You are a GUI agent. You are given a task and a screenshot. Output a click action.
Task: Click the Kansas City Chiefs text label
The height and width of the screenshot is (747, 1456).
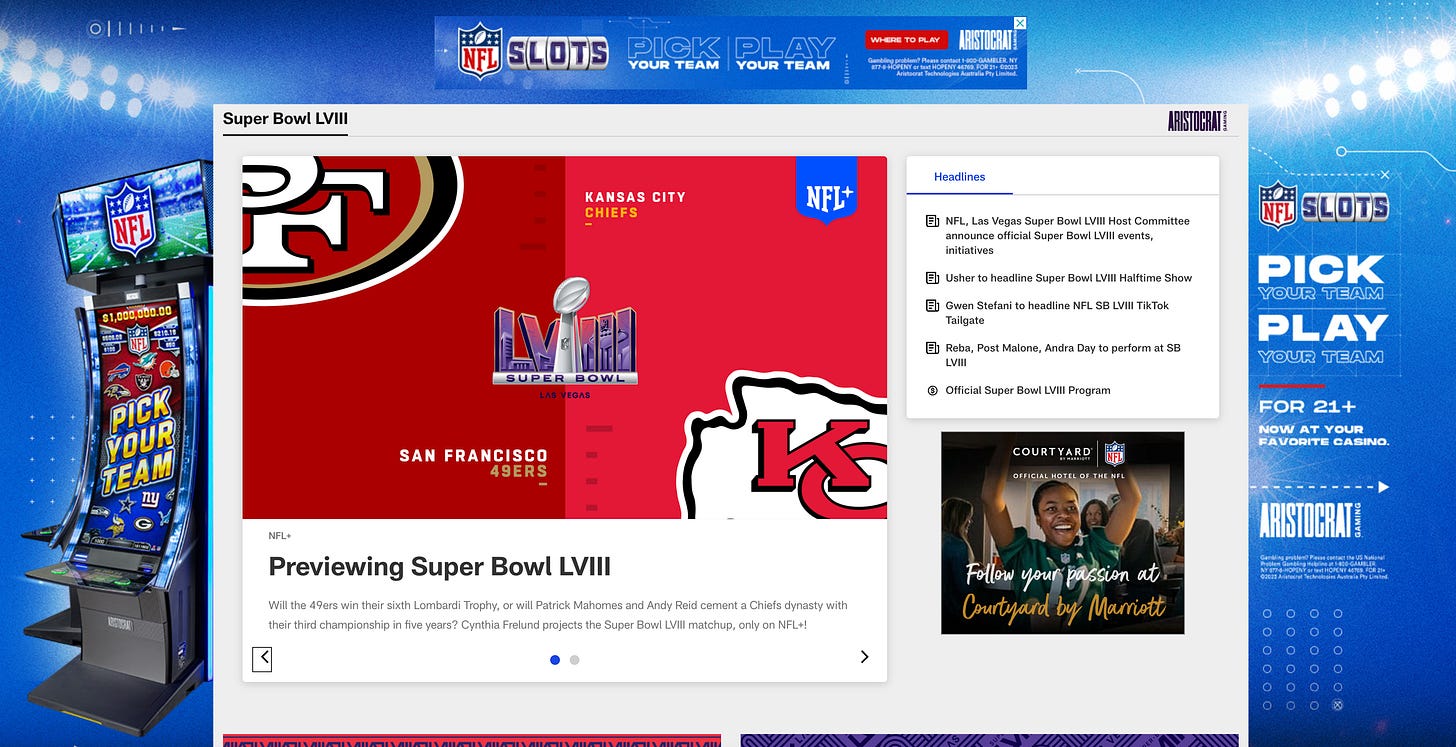[x=635, y=204]
